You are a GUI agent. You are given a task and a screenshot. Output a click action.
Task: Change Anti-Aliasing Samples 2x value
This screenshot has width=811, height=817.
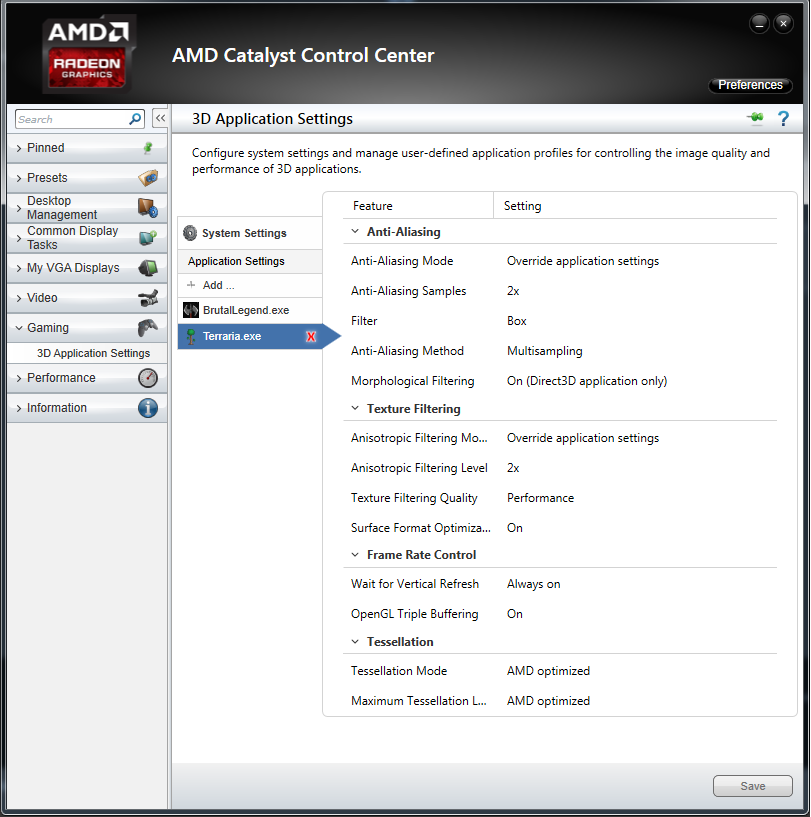pos(513,291)
